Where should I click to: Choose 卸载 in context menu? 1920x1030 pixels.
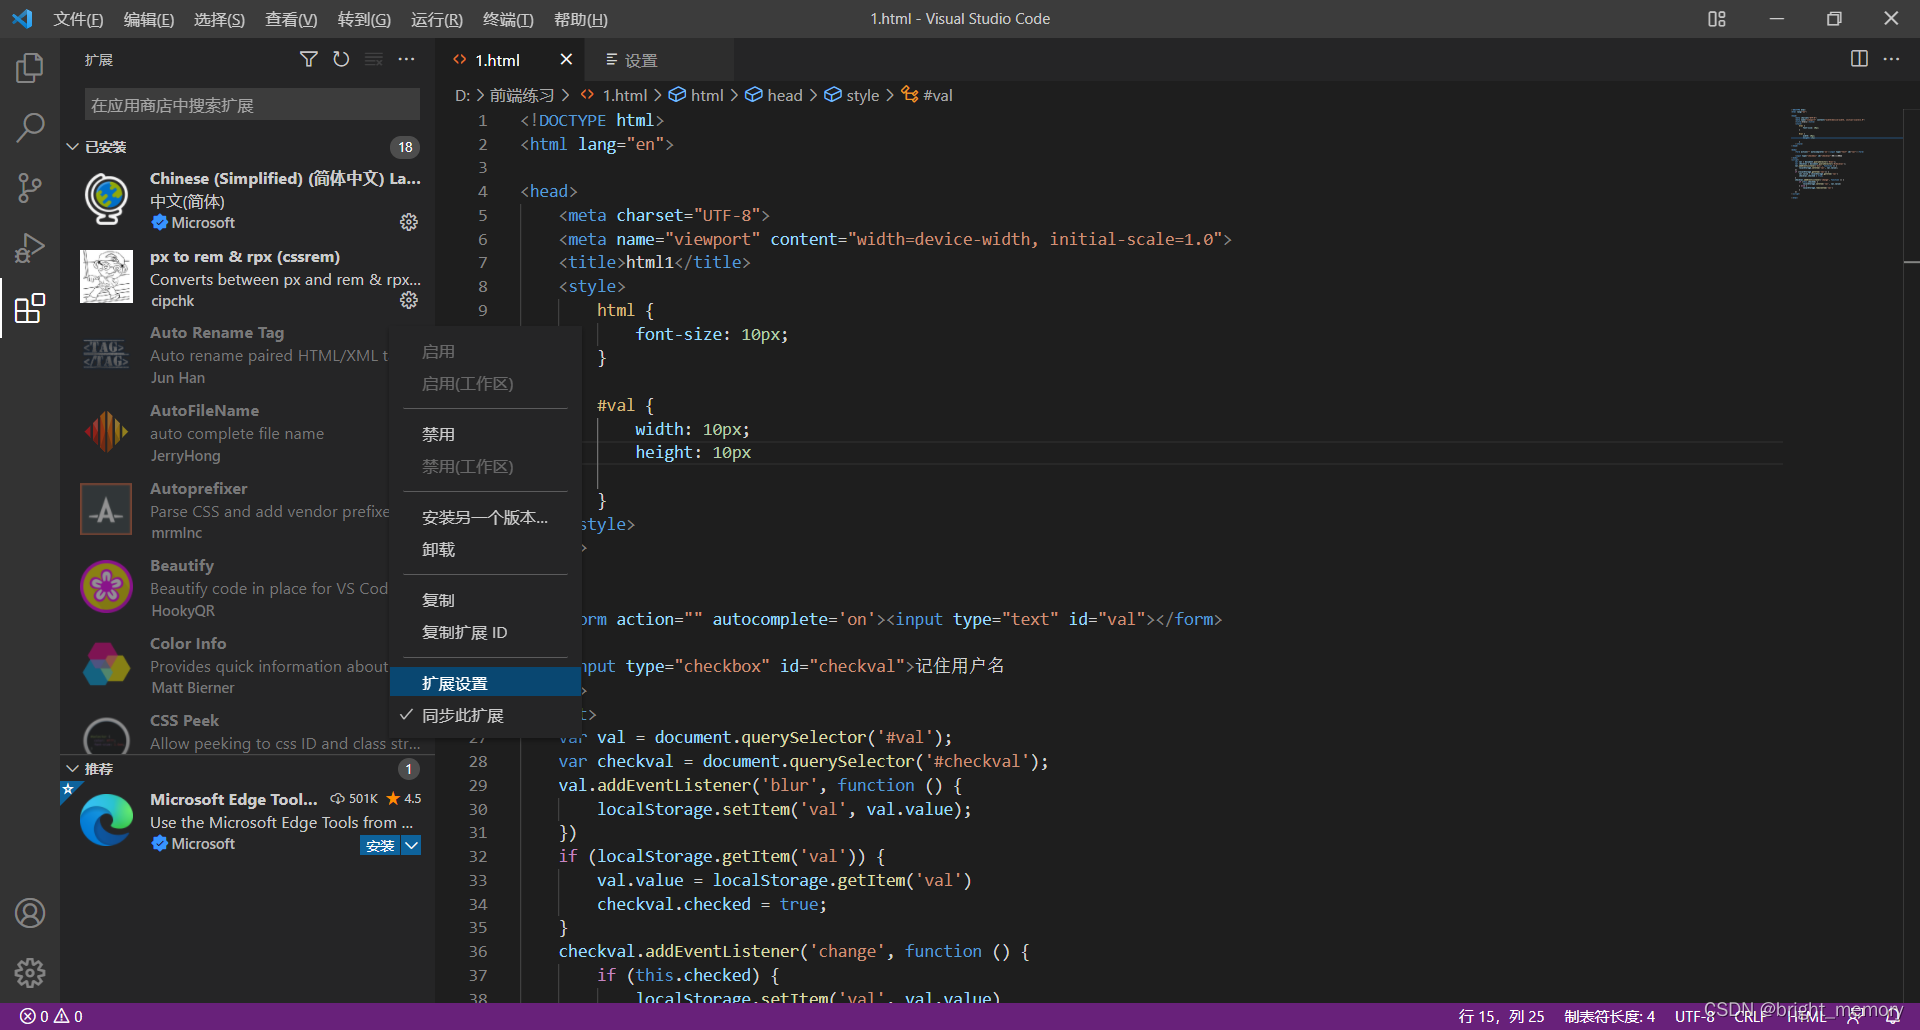pyautogui.click(x=485, y=550)
